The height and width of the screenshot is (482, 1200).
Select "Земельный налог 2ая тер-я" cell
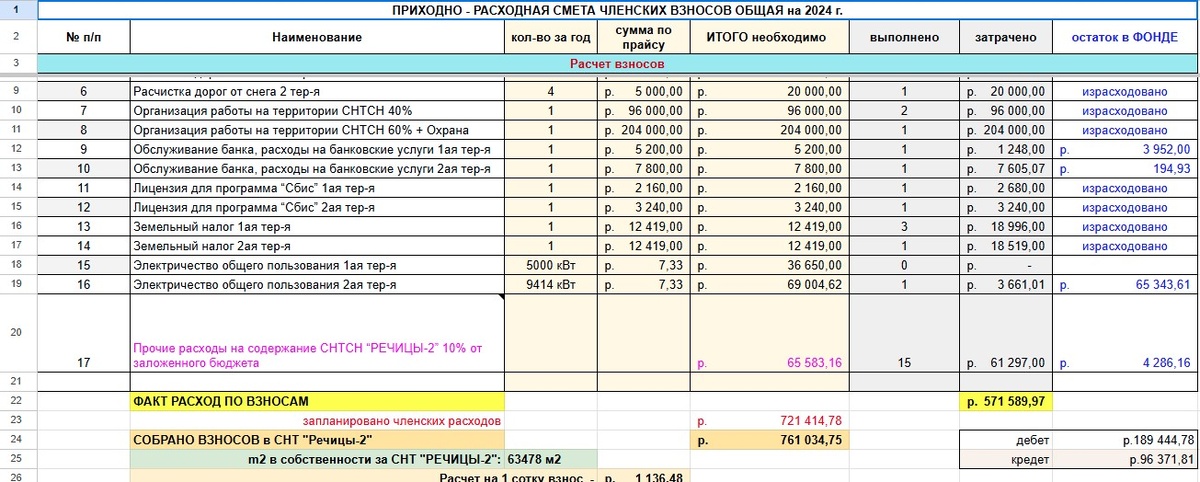tap(317, 245)
